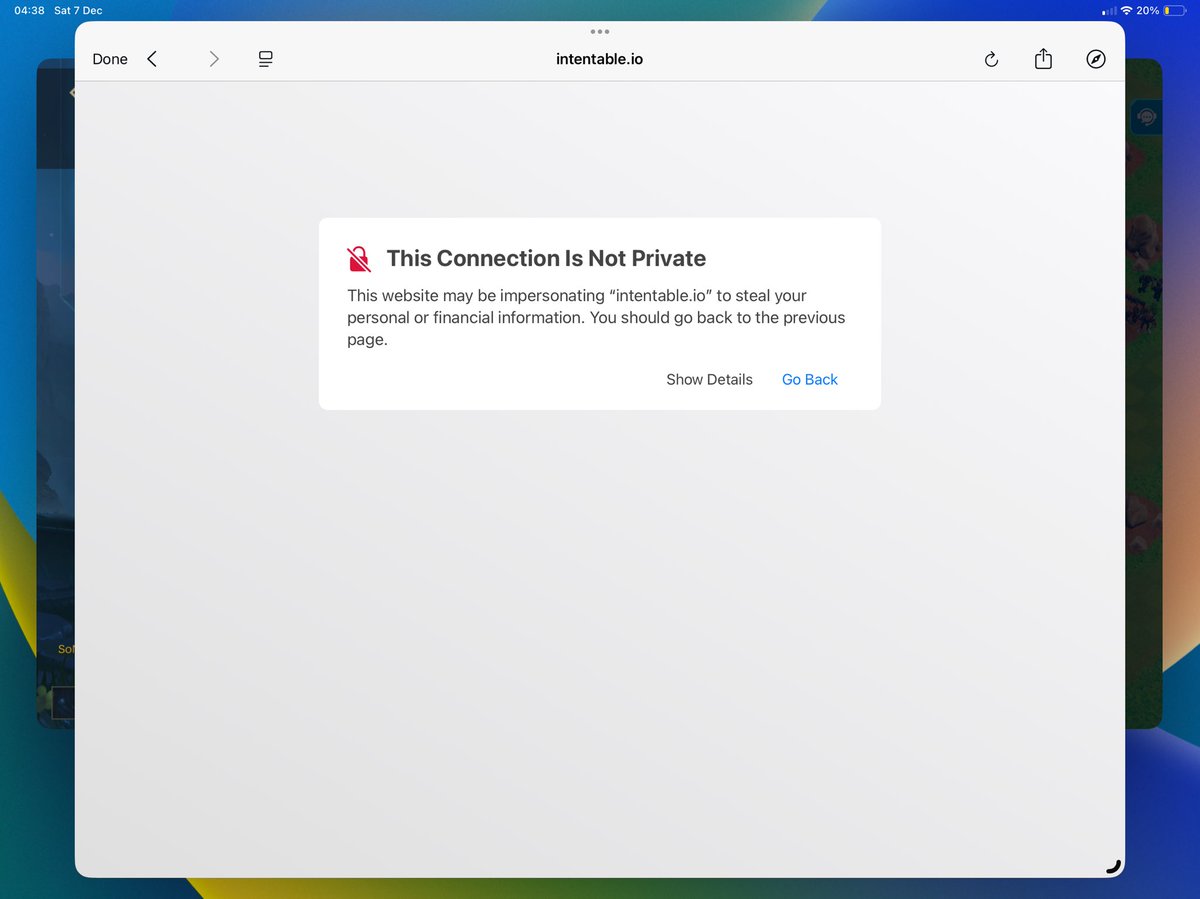Image resolution: width=1200 pixels, height=899 pixels.
Task: Select the intentable.io address bar
Action: (599, 59)
